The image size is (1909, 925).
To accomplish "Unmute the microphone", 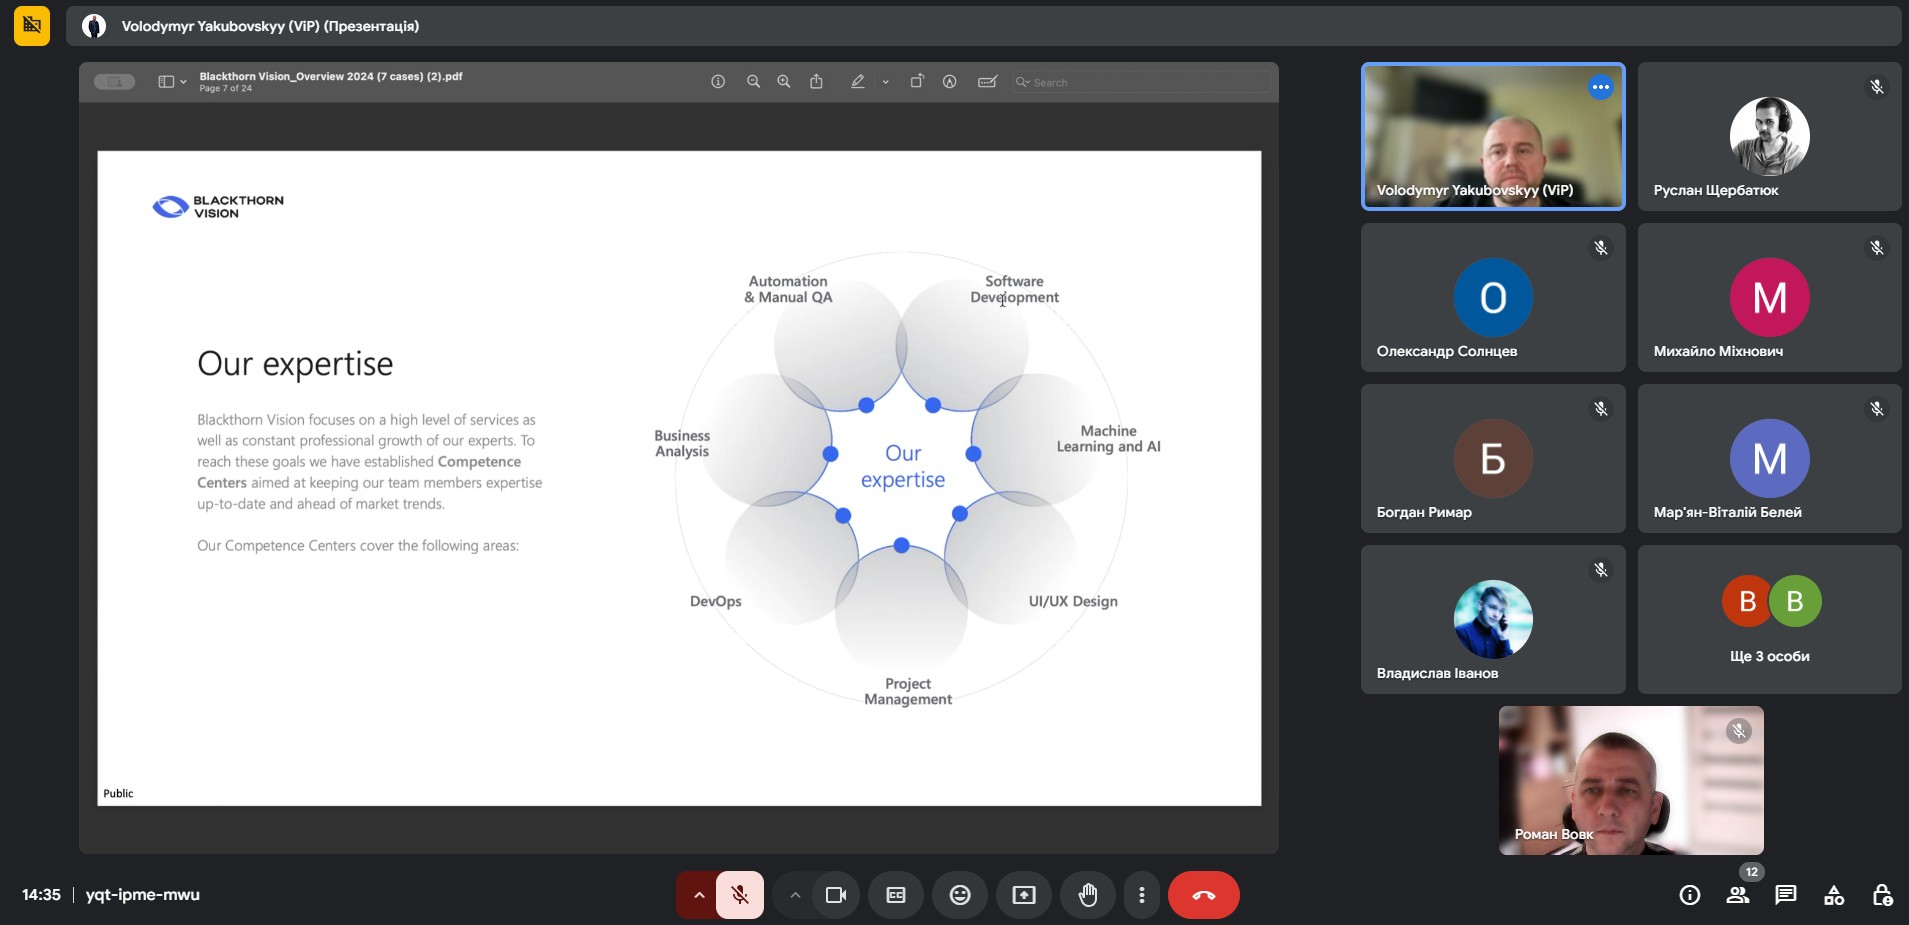I will tap(740, 895).
